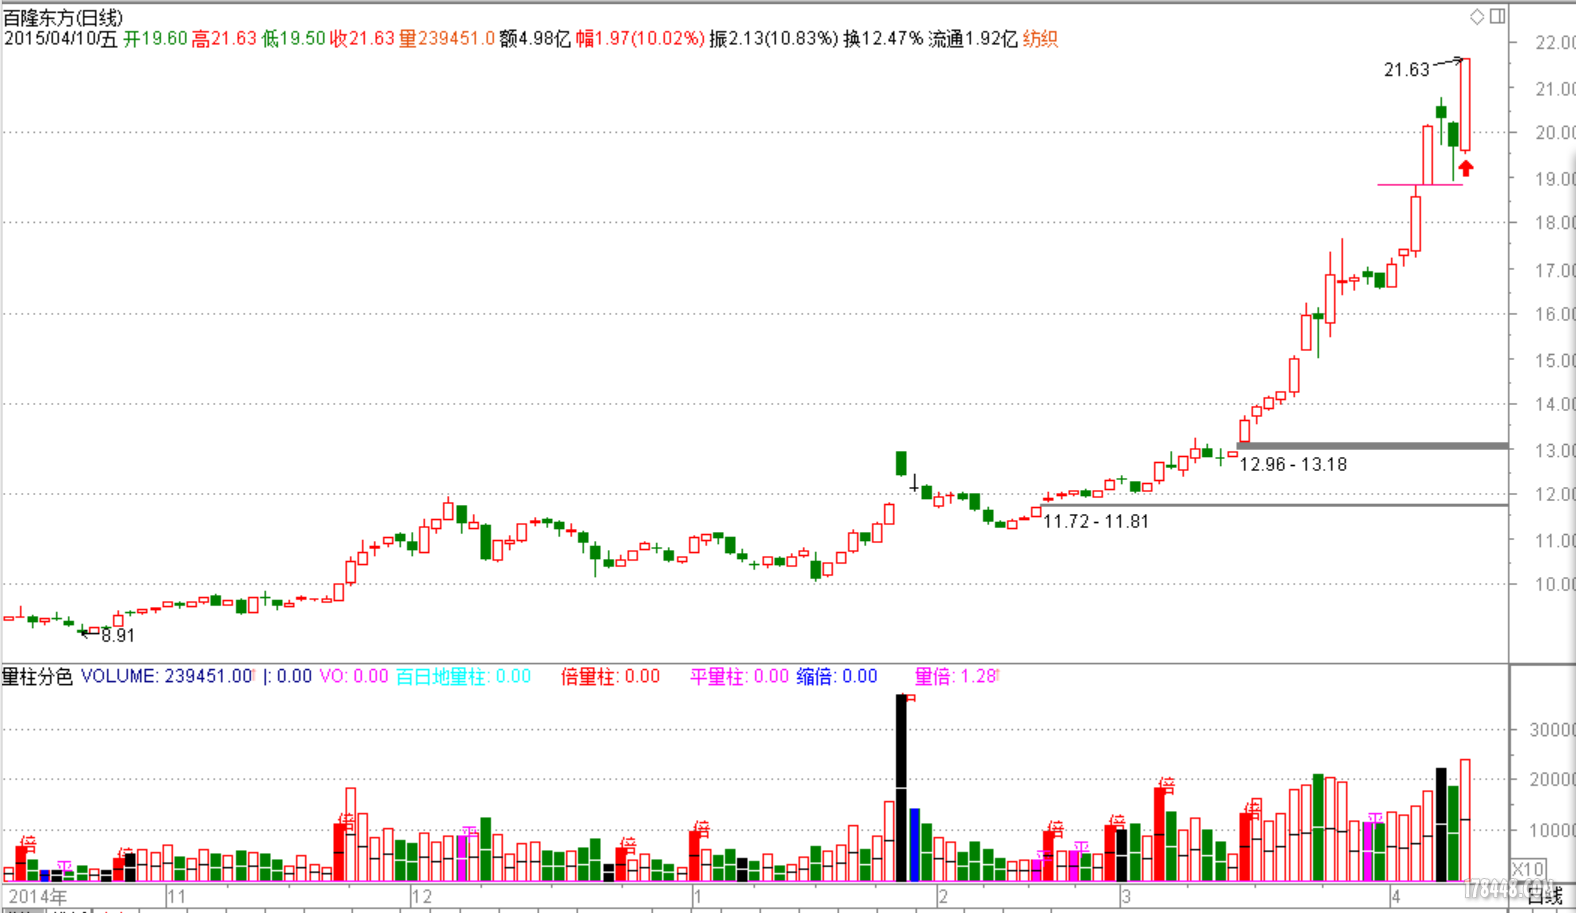Click the 量柱分色 indicator name
Screen dimensions: 1576x913
click(37, 677)
